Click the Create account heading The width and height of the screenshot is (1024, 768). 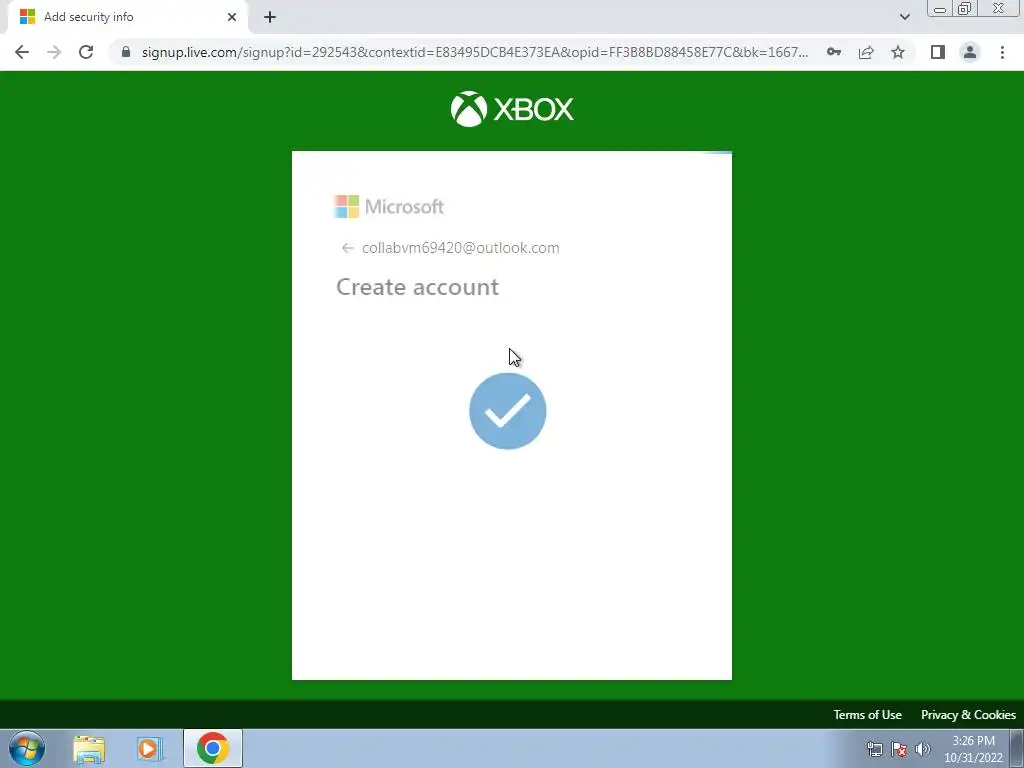point(417,287)
